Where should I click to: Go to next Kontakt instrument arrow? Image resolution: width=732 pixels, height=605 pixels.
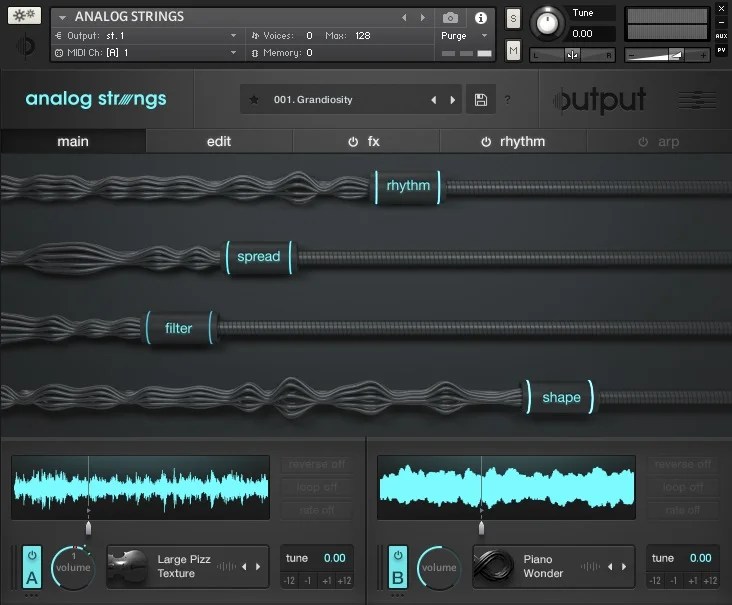[x=422, y=18]
